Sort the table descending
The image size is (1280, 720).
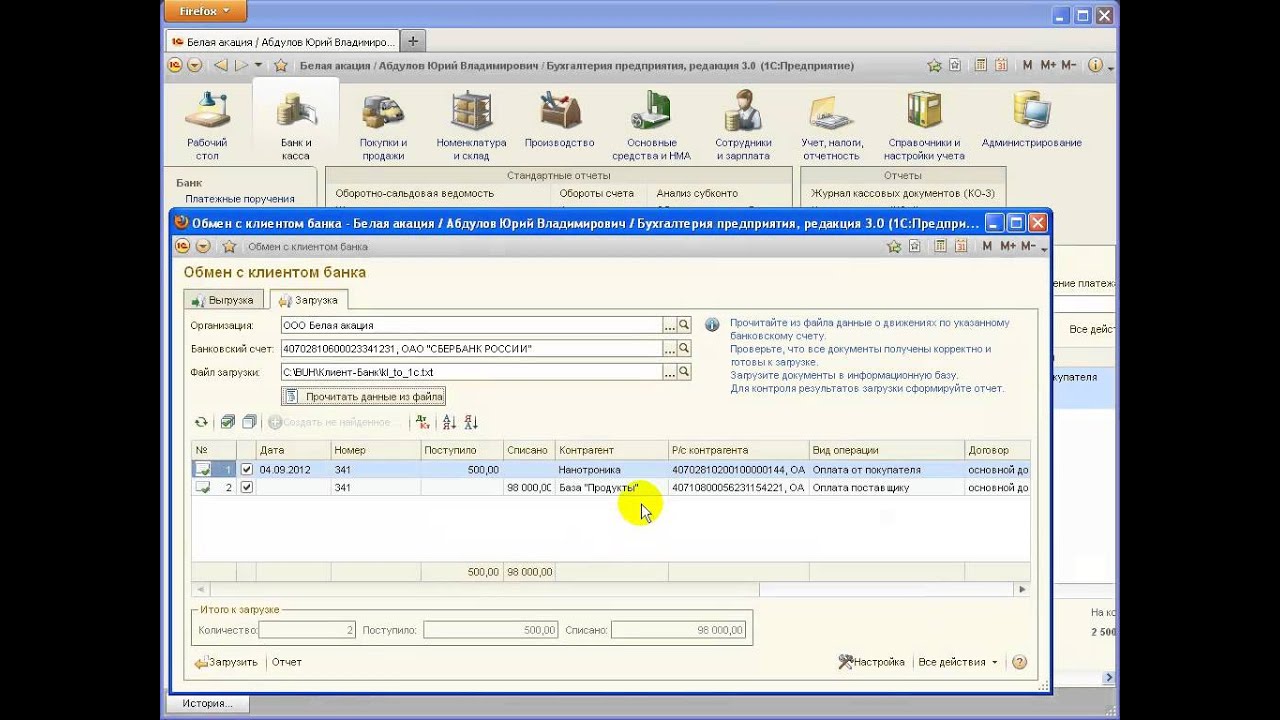(471, 422)
